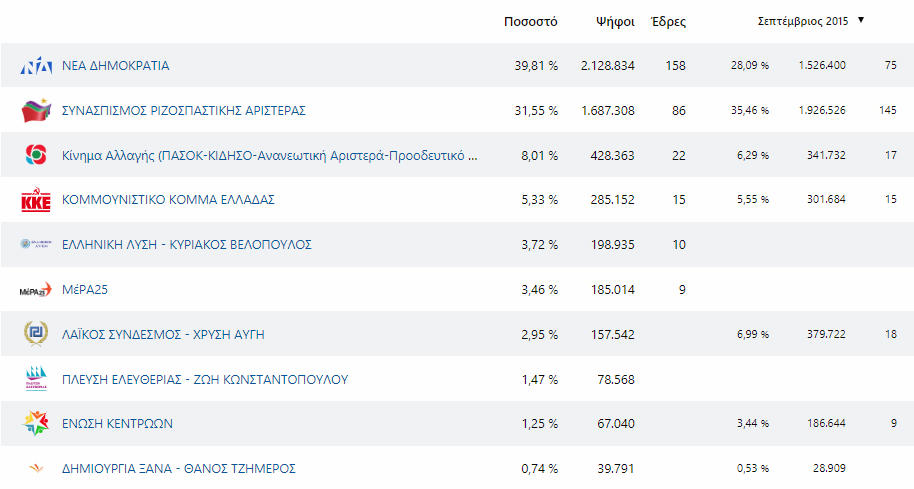Click the 3,72 % percentage value

[539, 245]
